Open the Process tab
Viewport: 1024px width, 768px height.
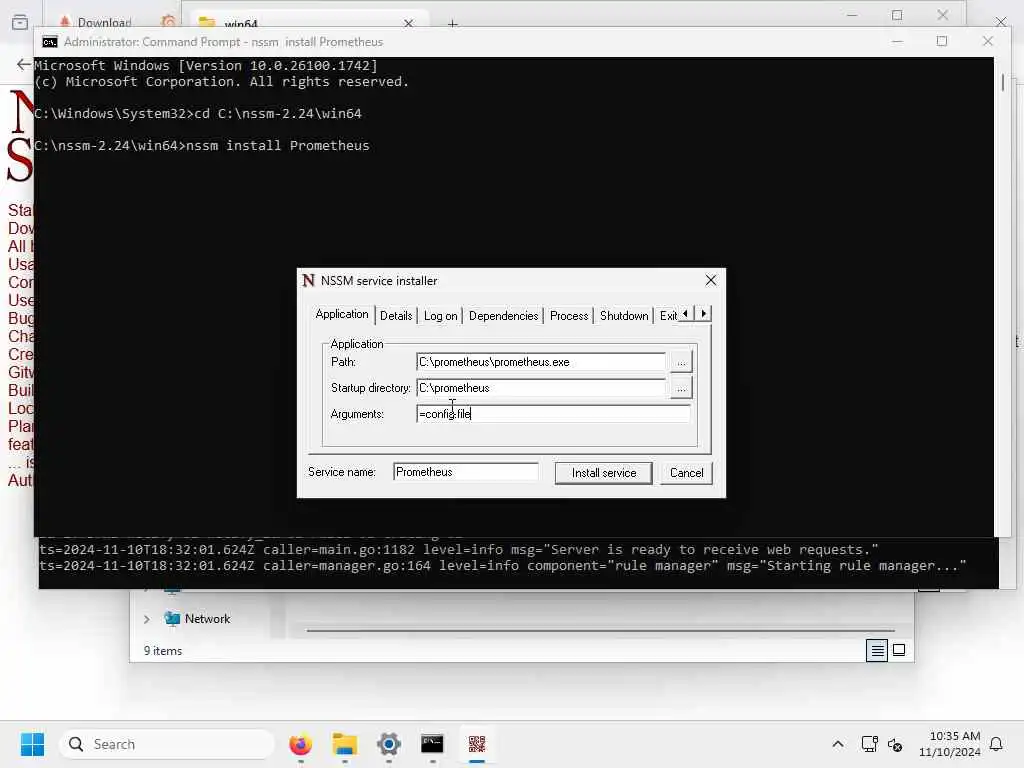[x=569, y=316]
